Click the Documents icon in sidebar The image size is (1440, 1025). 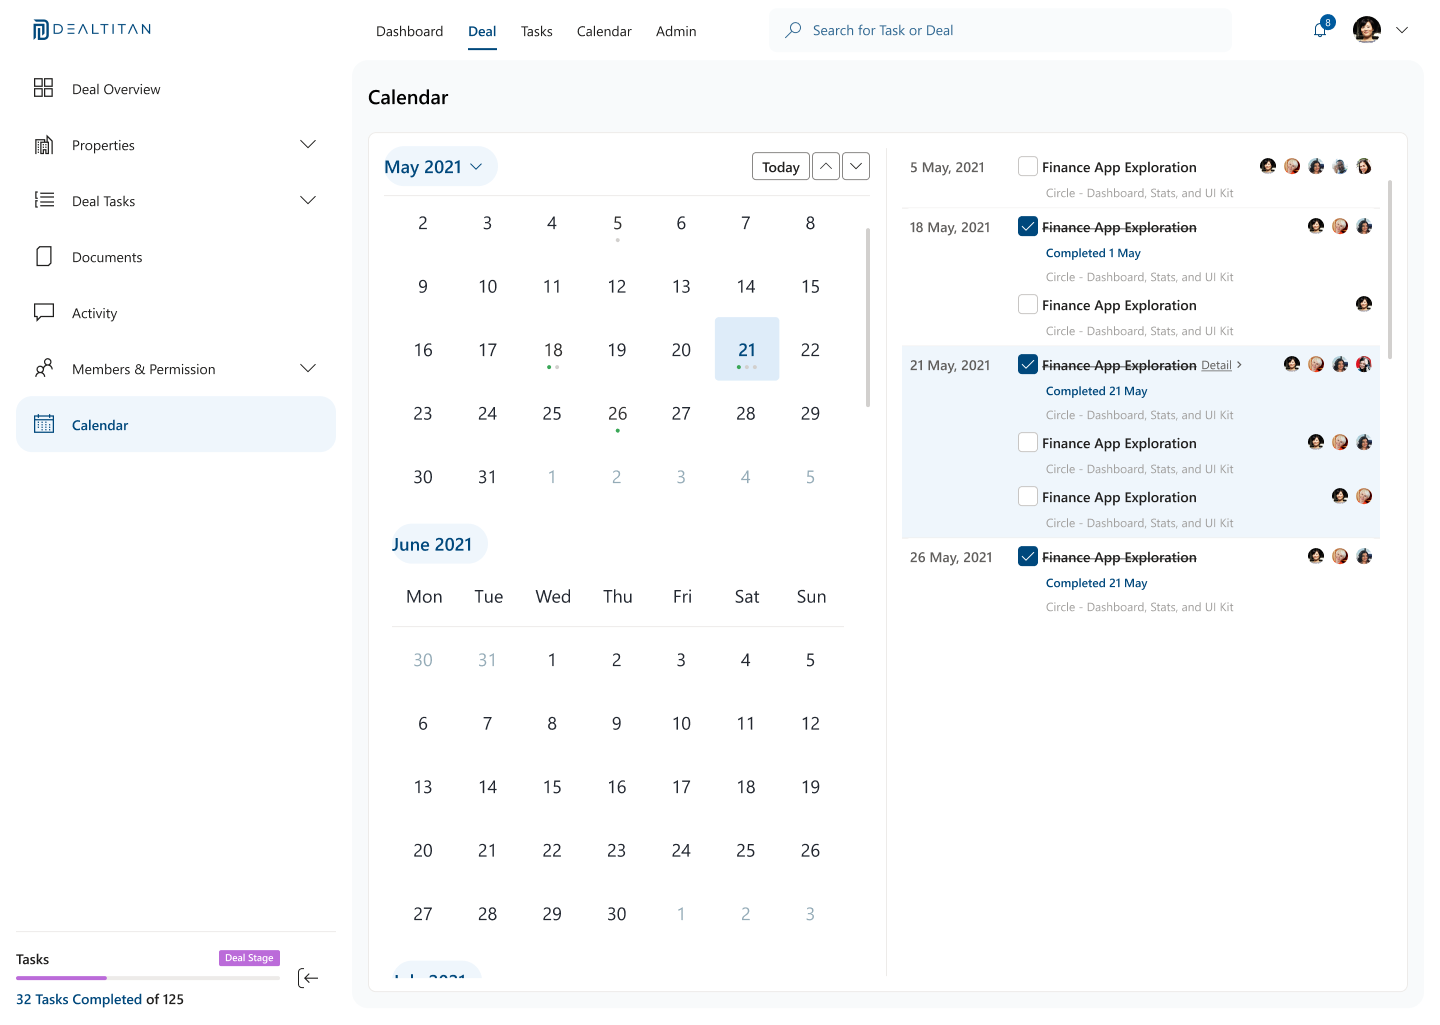coord(44,257)
